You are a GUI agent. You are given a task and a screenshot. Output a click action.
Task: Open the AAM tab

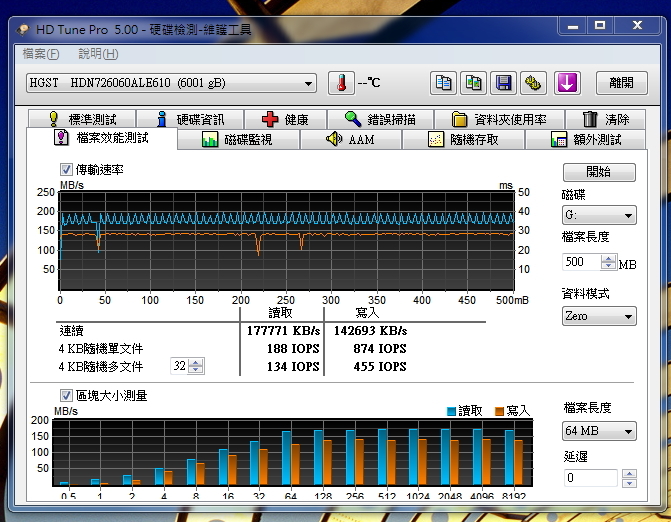(x=350, y=140)
